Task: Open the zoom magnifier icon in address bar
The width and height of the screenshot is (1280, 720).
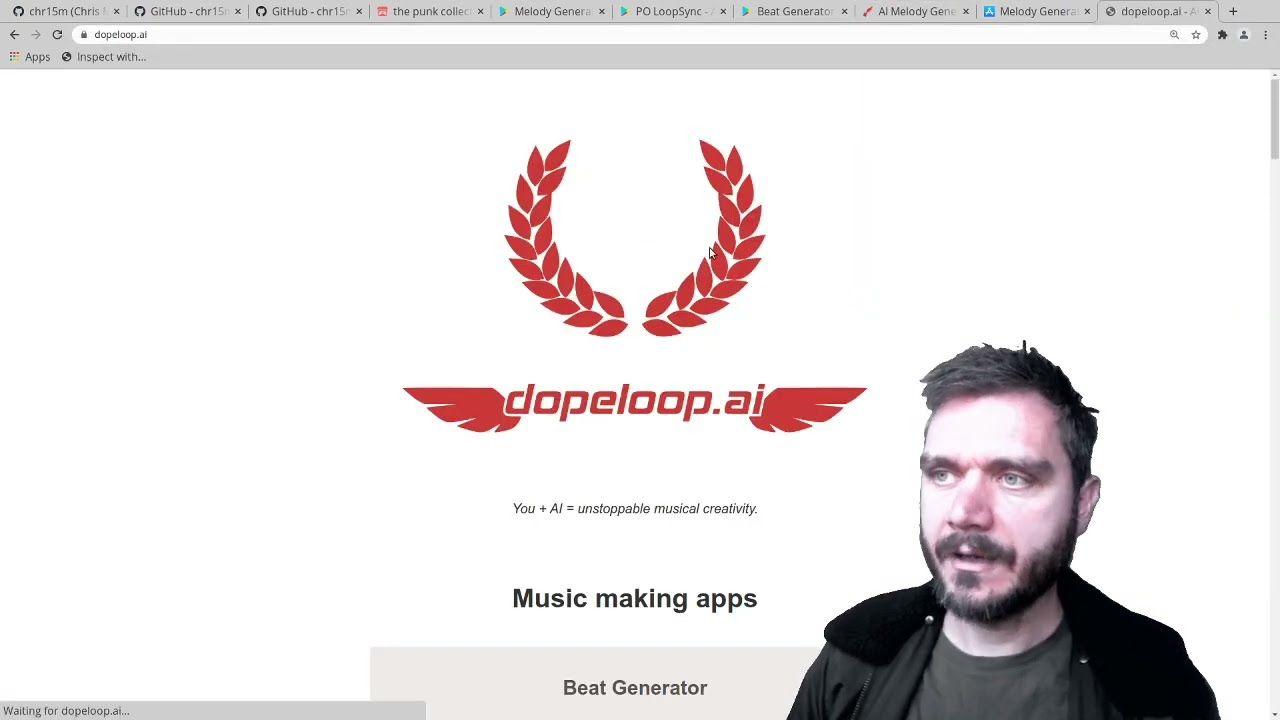Action: [x=1174, y=34]
